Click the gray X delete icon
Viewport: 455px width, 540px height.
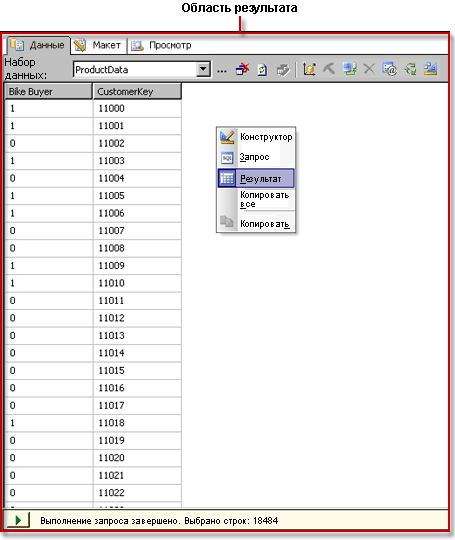tap(369, 69)
